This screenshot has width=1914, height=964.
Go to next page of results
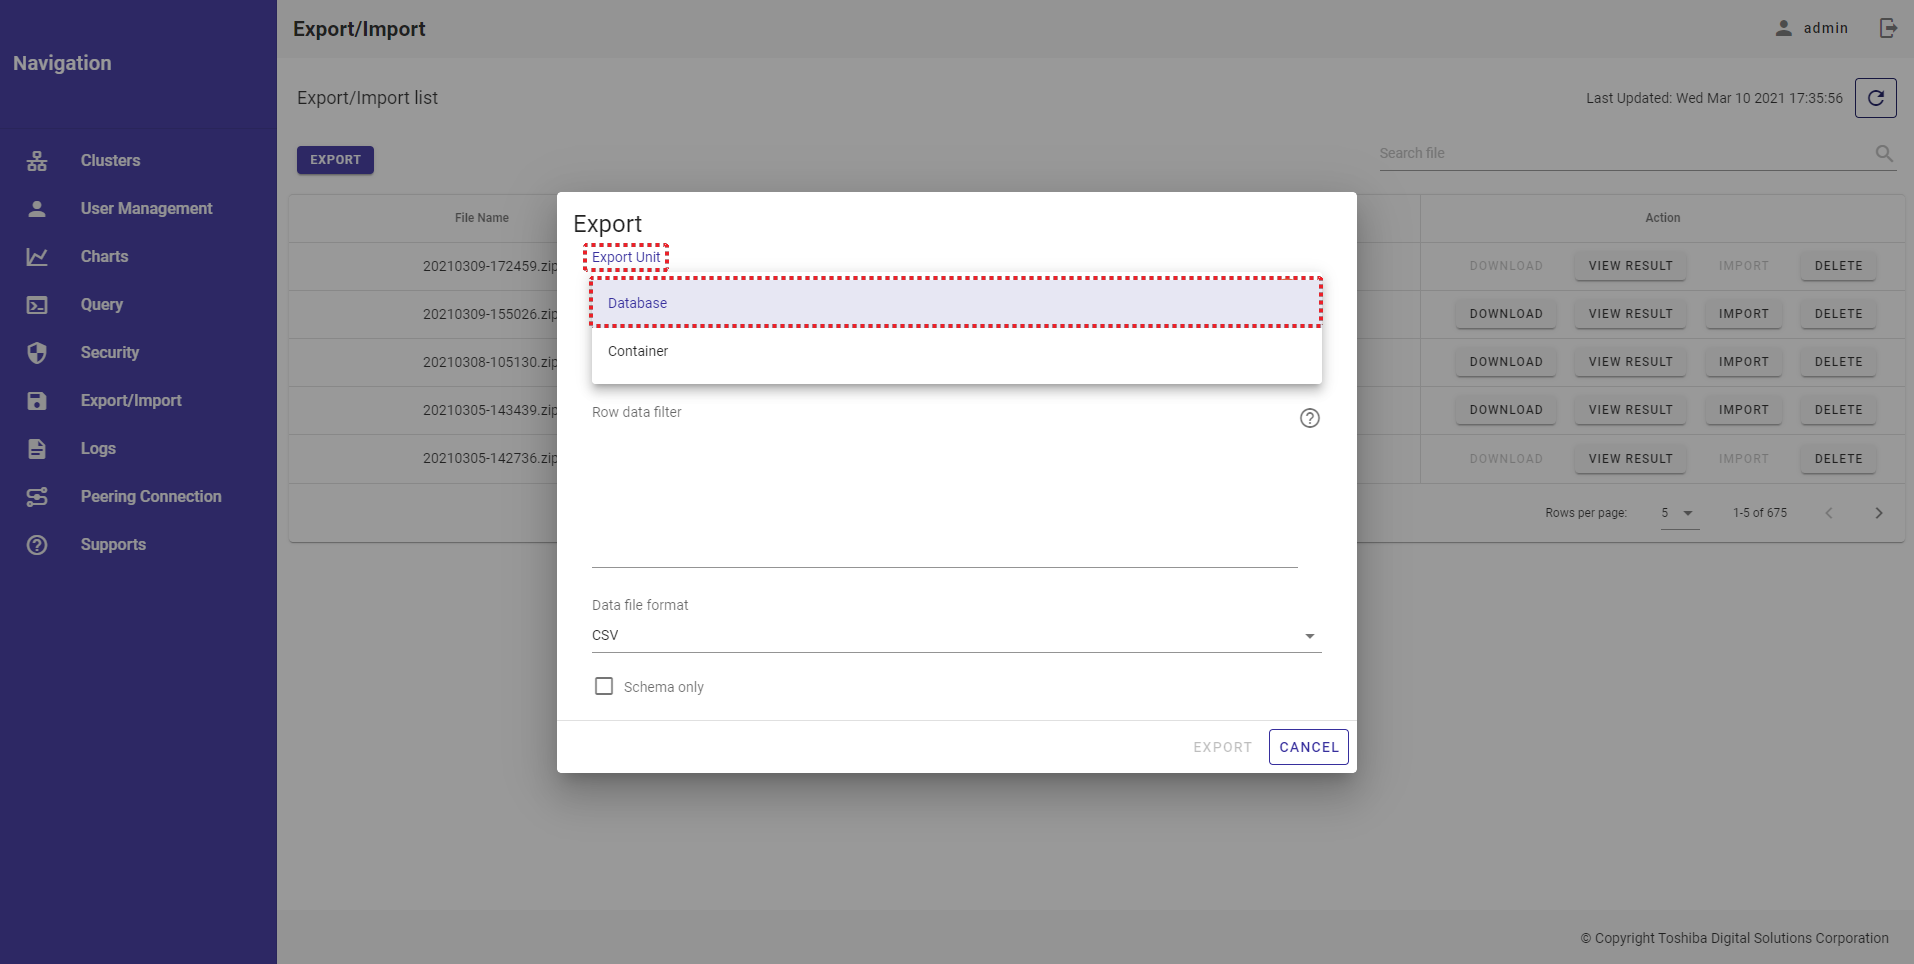(1879, 513)
